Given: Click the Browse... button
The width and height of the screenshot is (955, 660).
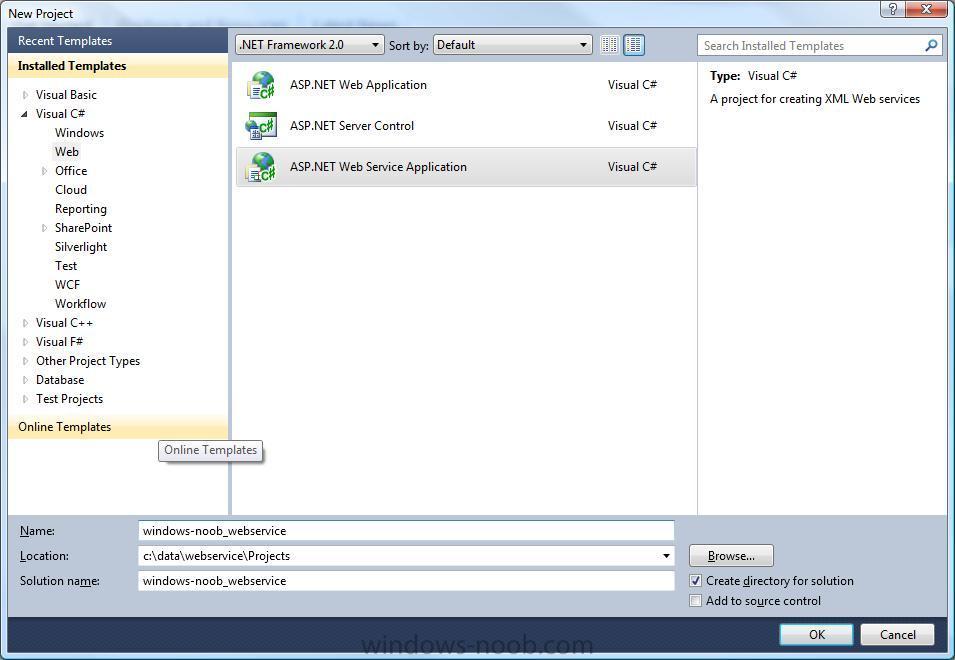Looking at the screenshot, I should pyautogui.click(x=731, y=556).
